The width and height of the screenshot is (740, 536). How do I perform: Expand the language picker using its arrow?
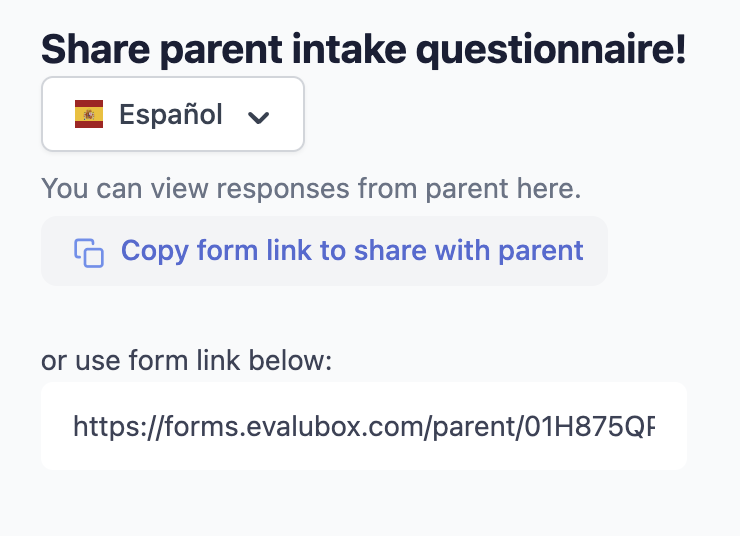[258, 116]
